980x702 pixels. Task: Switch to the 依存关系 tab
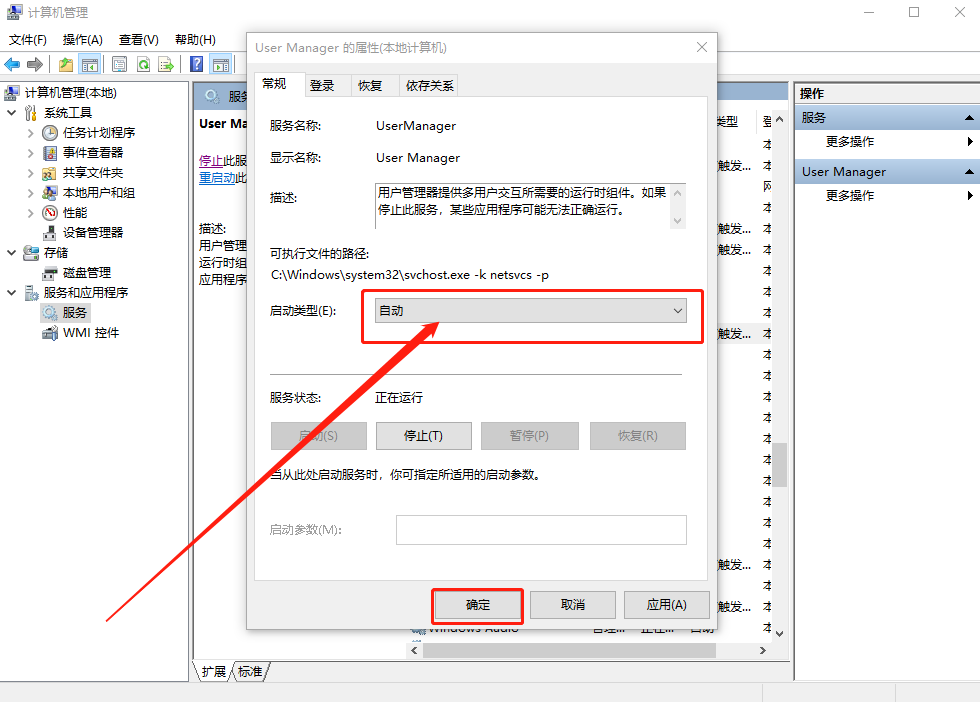coord(429,86)
